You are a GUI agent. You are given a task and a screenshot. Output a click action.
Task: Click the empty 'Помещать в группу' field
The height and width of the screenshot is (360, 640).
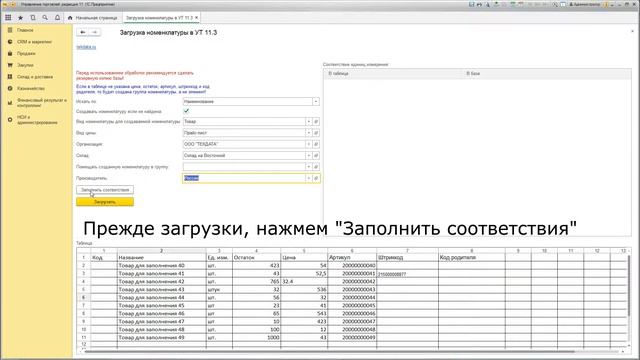(244, 167)
